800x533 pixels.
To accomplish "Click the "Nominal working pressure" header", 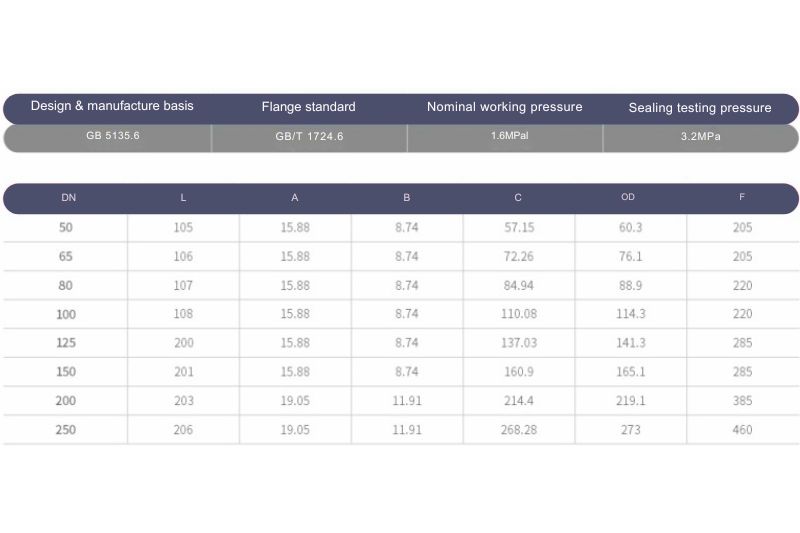I will pos(504,107).
